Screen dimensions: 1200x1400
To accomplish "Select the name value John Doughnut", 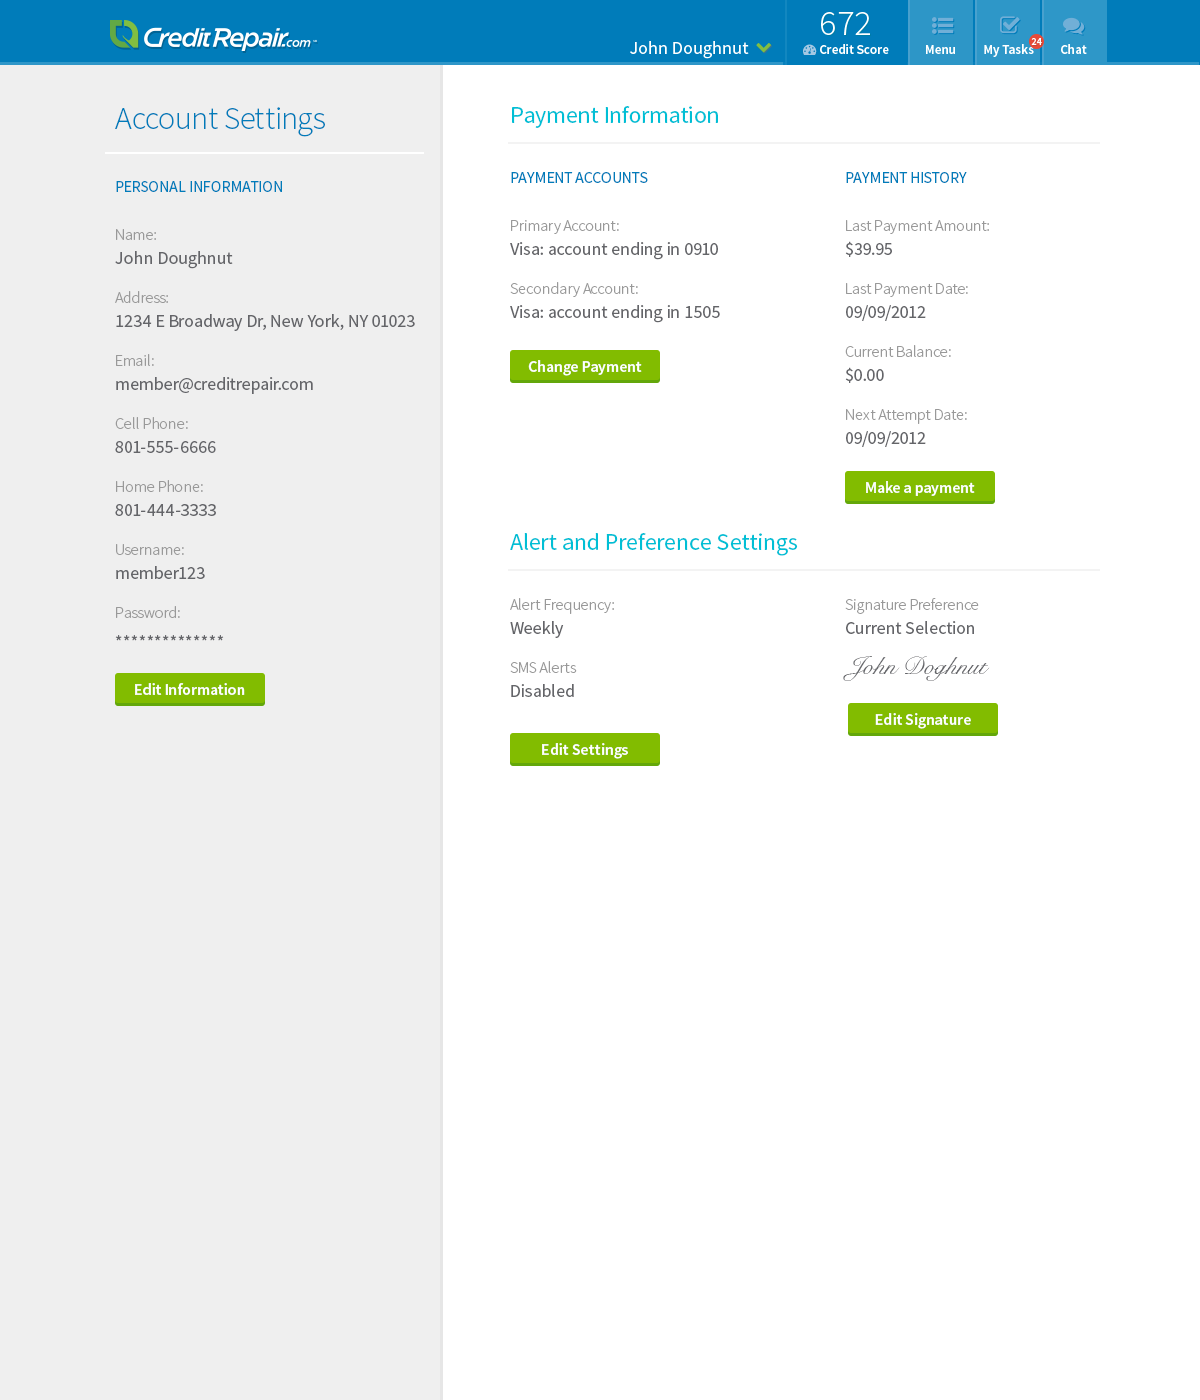I will click(x=174, y=258).
